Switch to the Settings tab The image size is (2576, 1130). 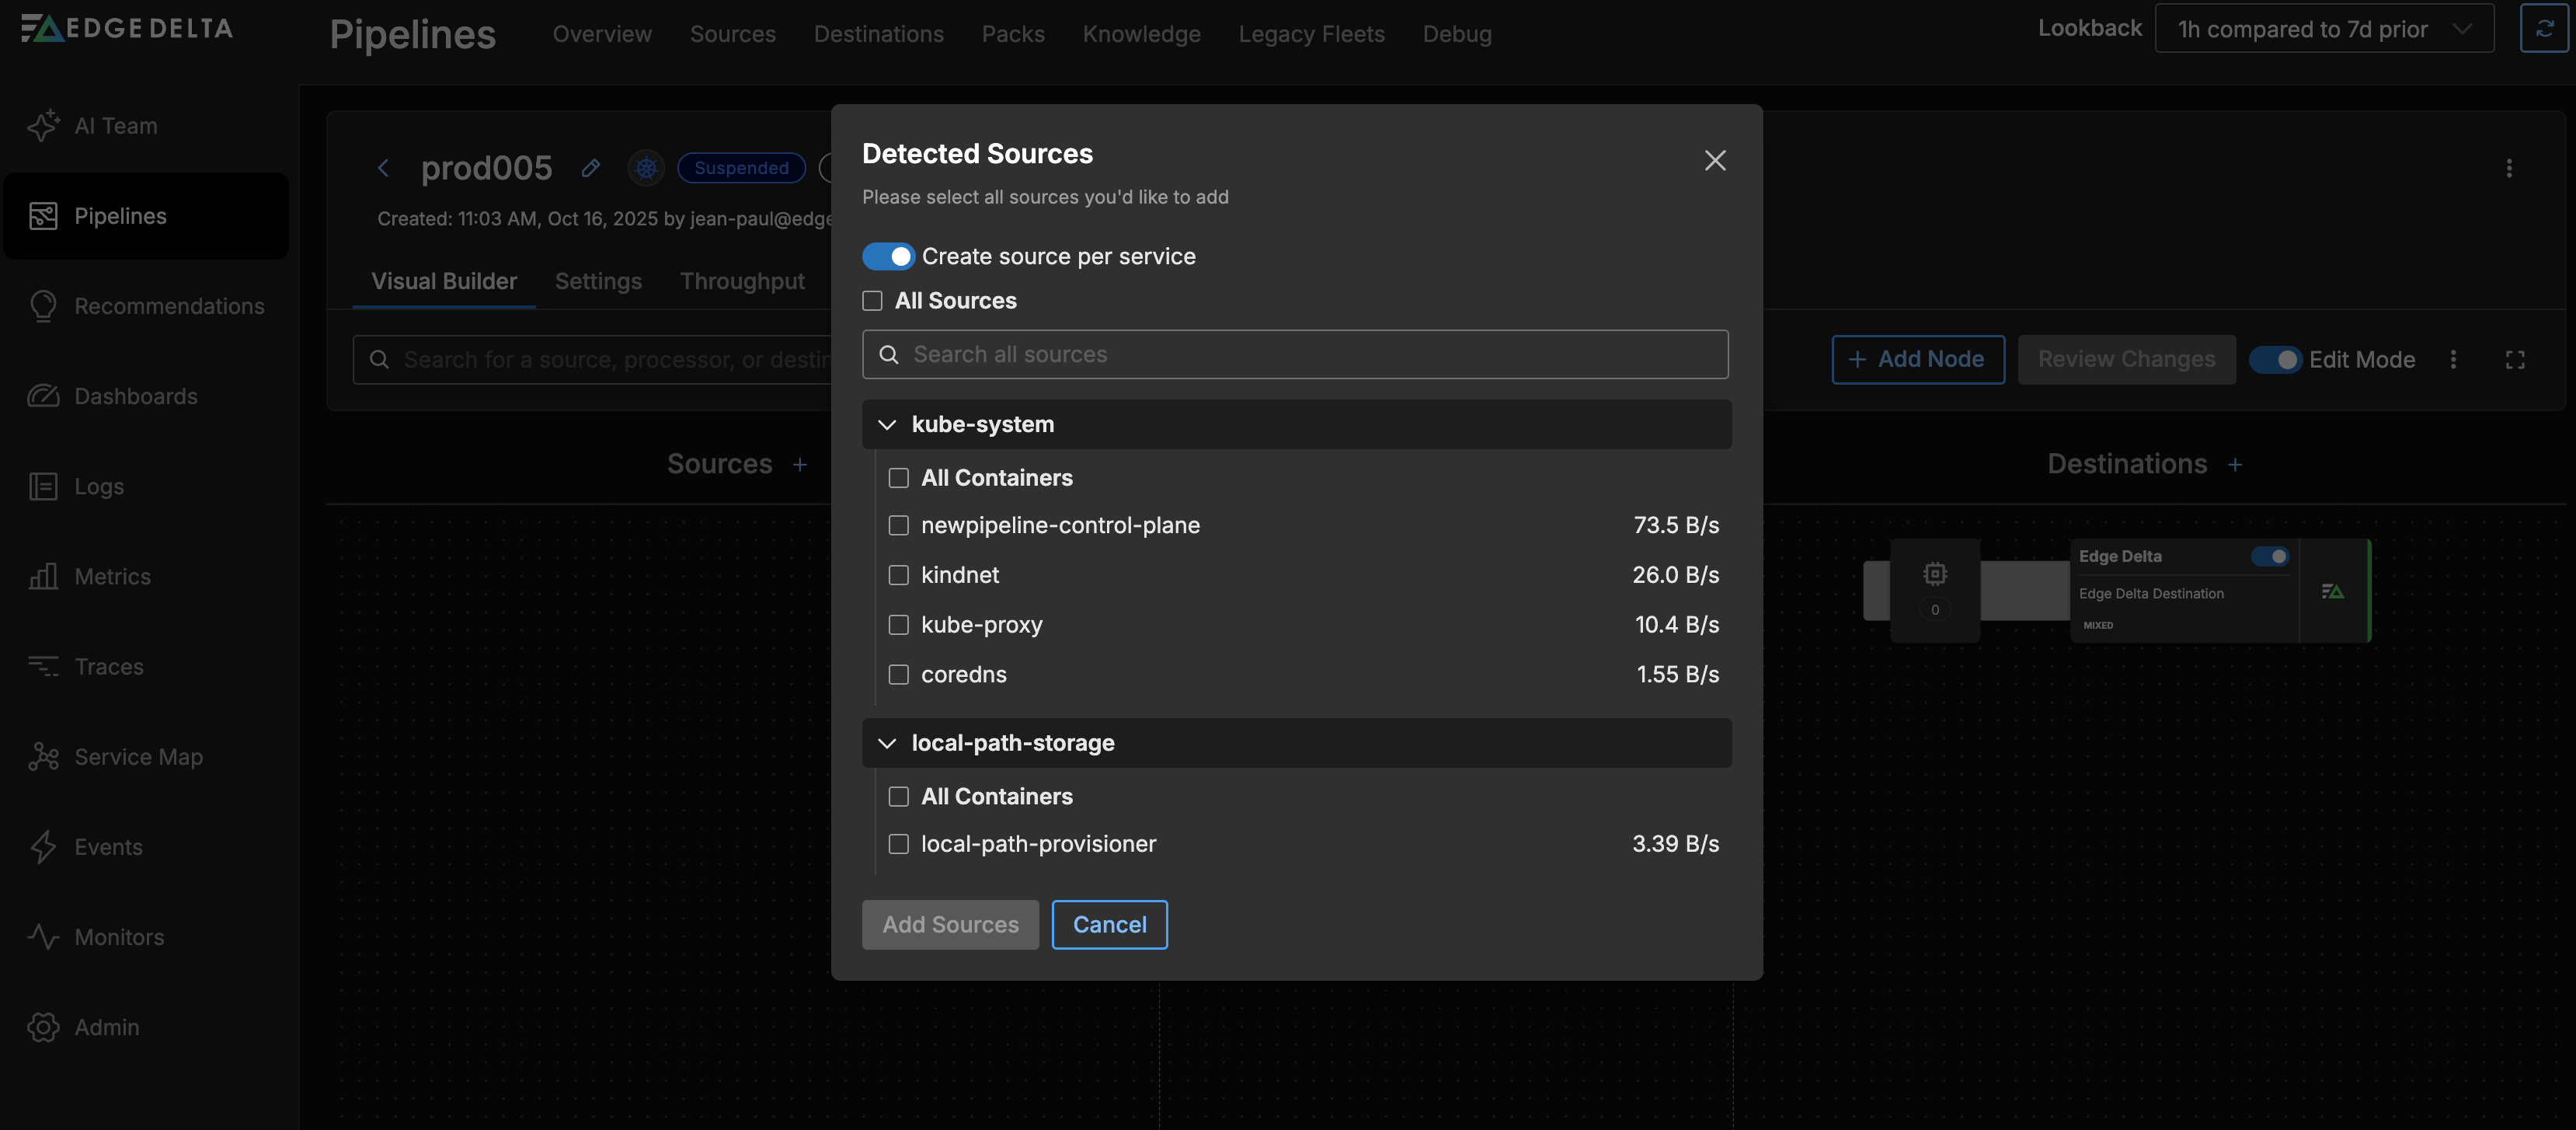click(598, 282)
